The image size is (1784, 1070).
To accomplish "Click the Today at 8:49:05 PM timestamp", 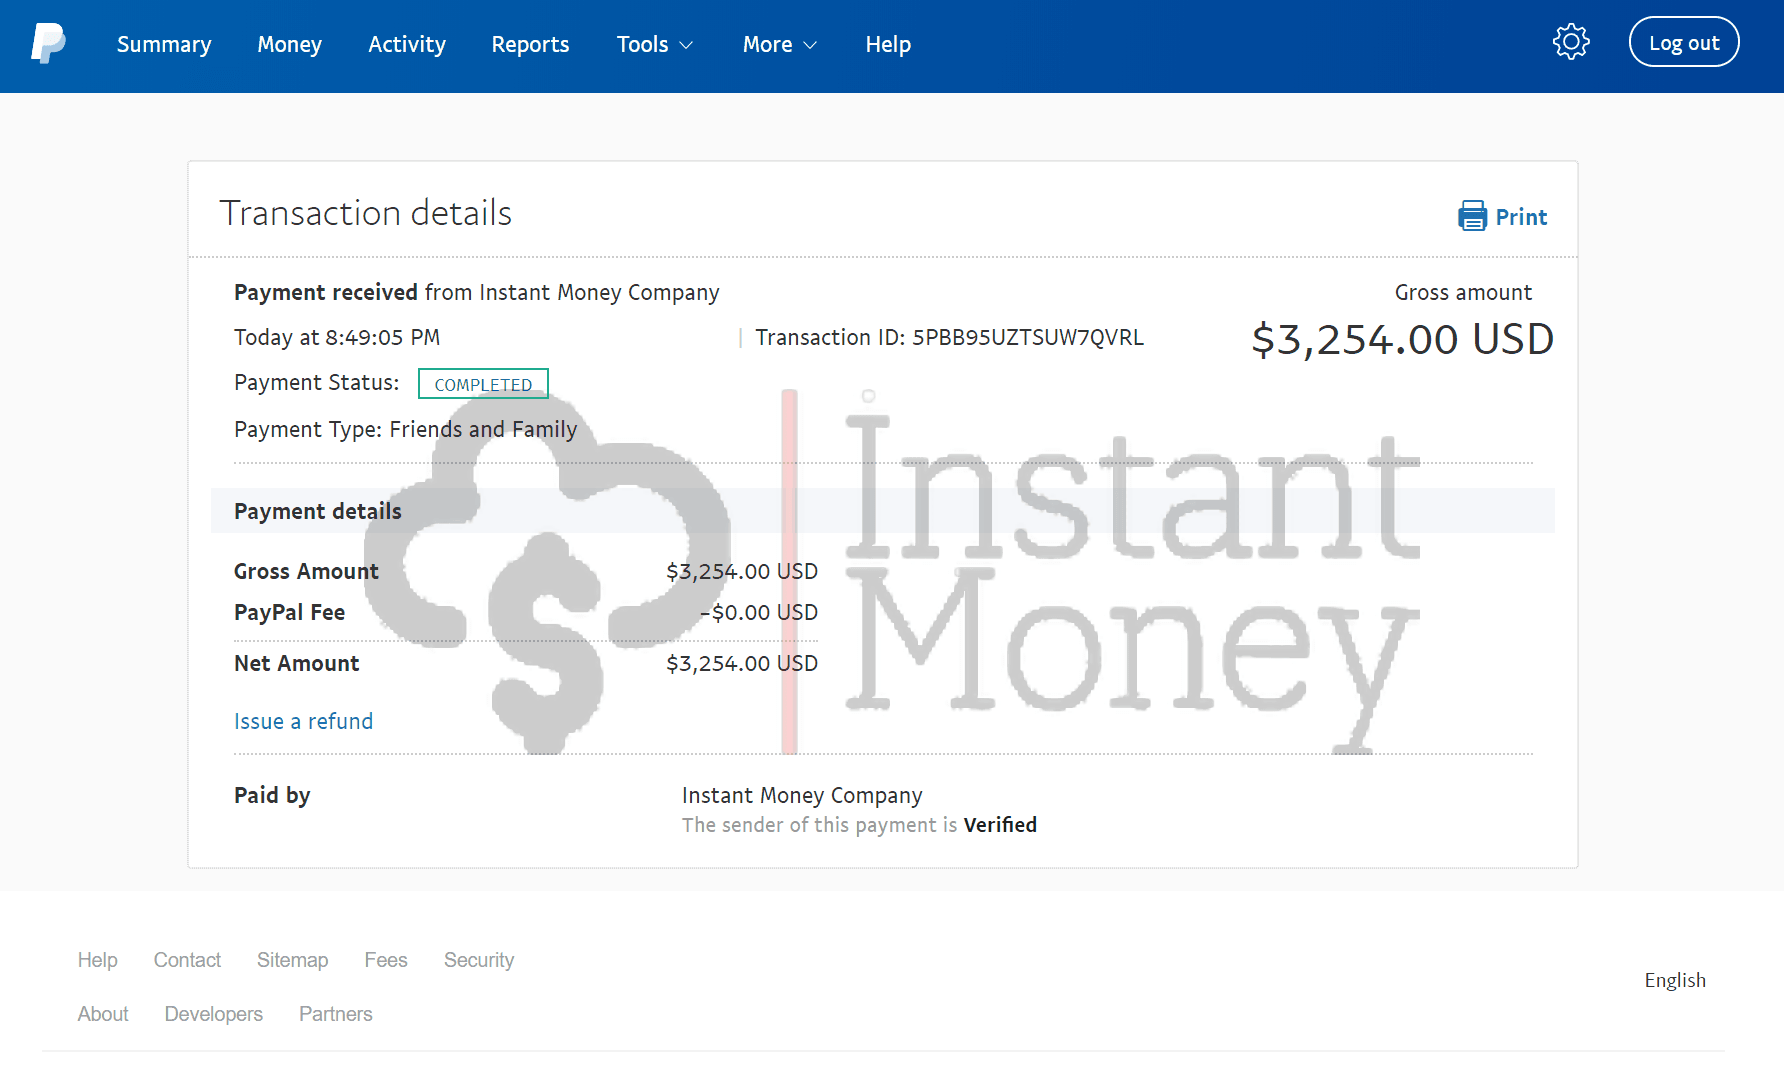I will [337, 337].
